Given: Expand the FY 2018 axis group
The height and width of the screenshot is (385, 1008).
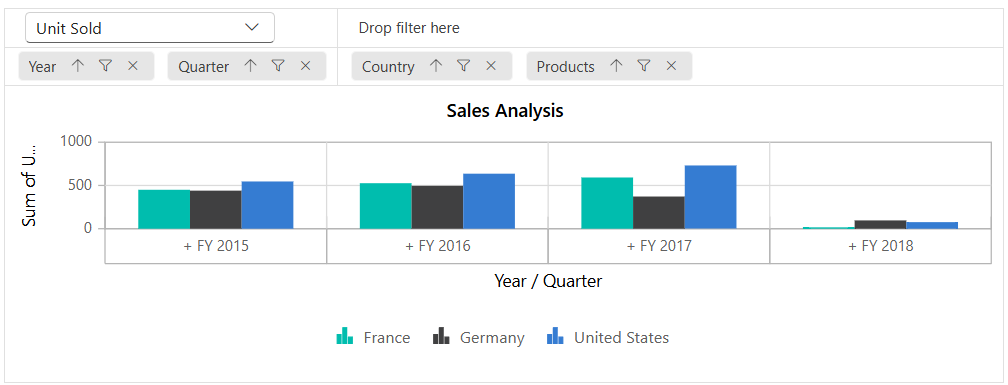Looking at the screenshot, I should coord(881,246).
